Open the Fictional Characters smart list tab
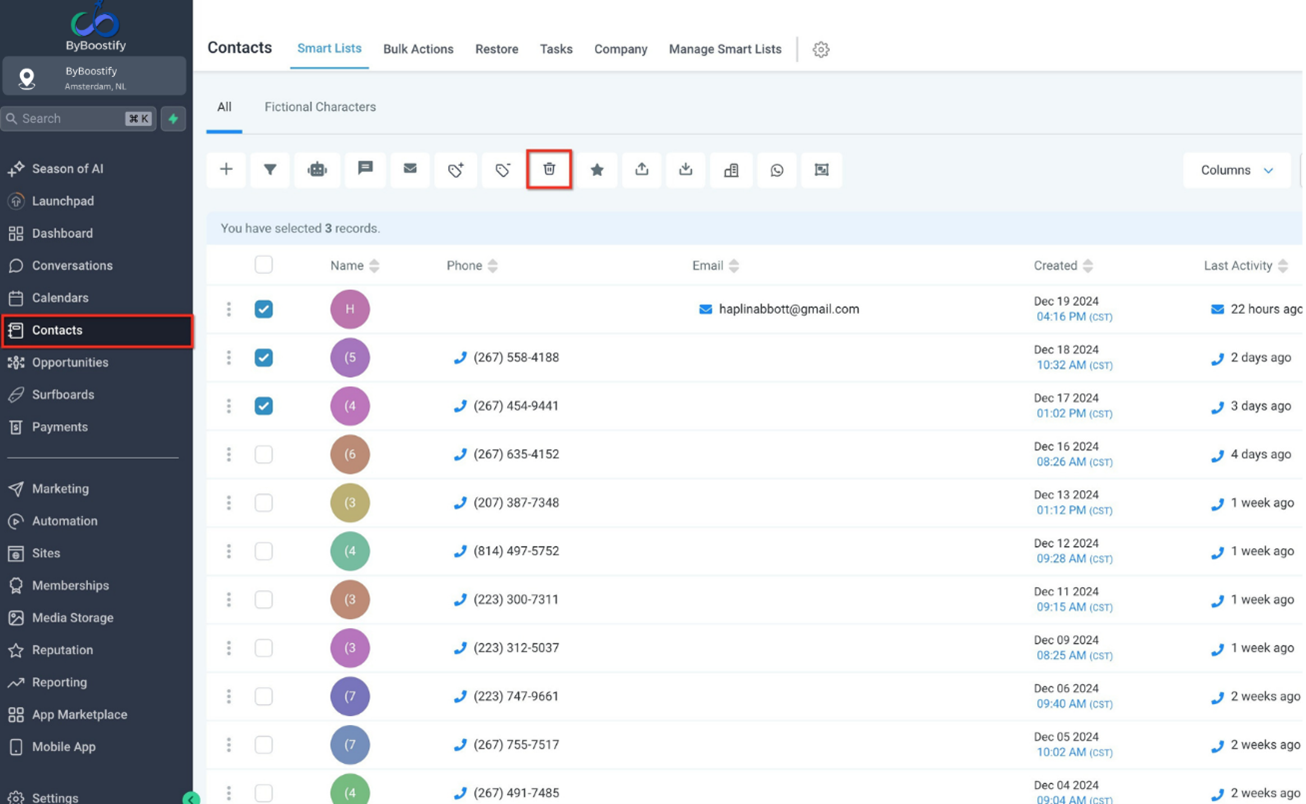This screenshot has width=1306, height=804. coord(320,107)
